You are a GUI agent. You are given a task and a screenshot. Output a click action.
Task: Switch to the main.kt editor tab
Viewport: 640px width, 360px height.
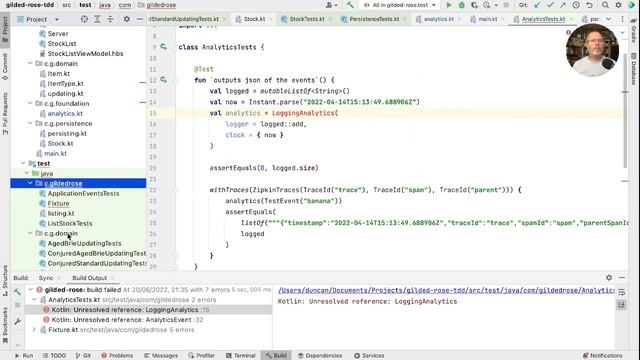pyautogui.click(x=487, y=19)
